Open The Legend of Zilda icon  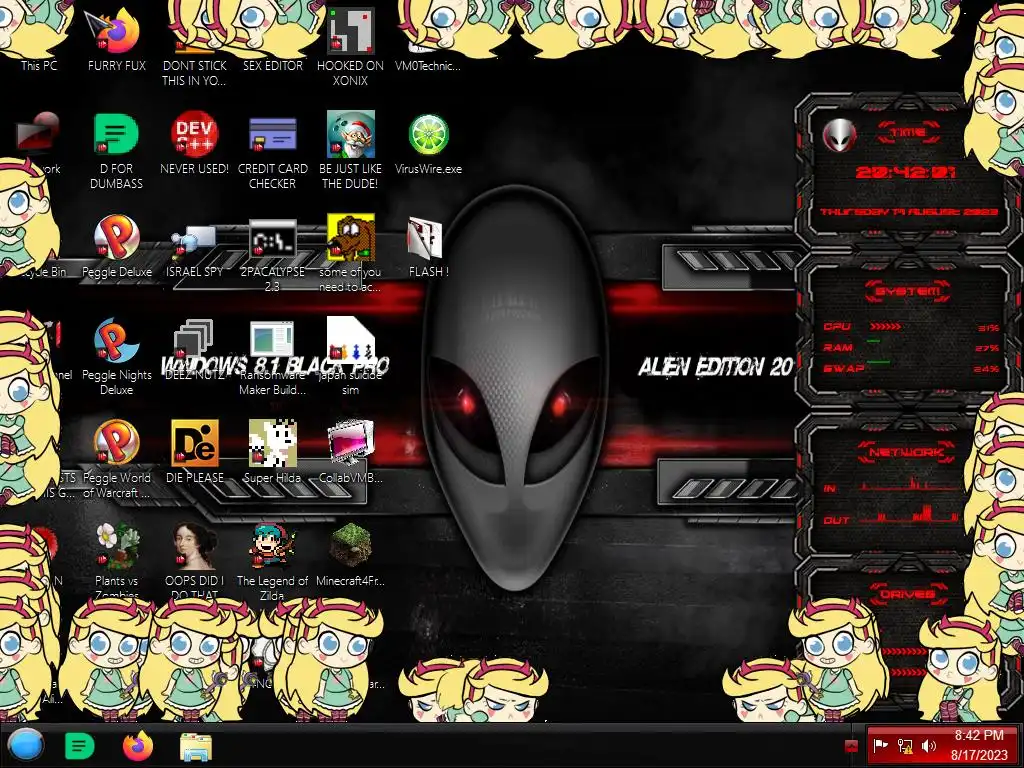(272, 547)
